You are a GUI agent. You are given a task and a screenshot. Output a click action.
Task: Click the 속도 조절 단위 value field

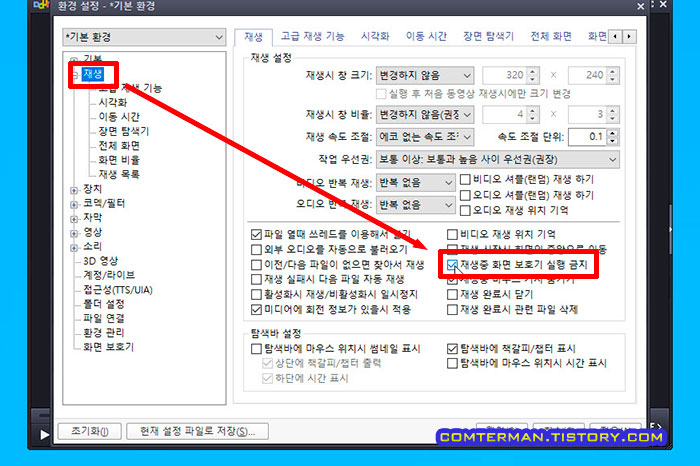coord(588,137)
